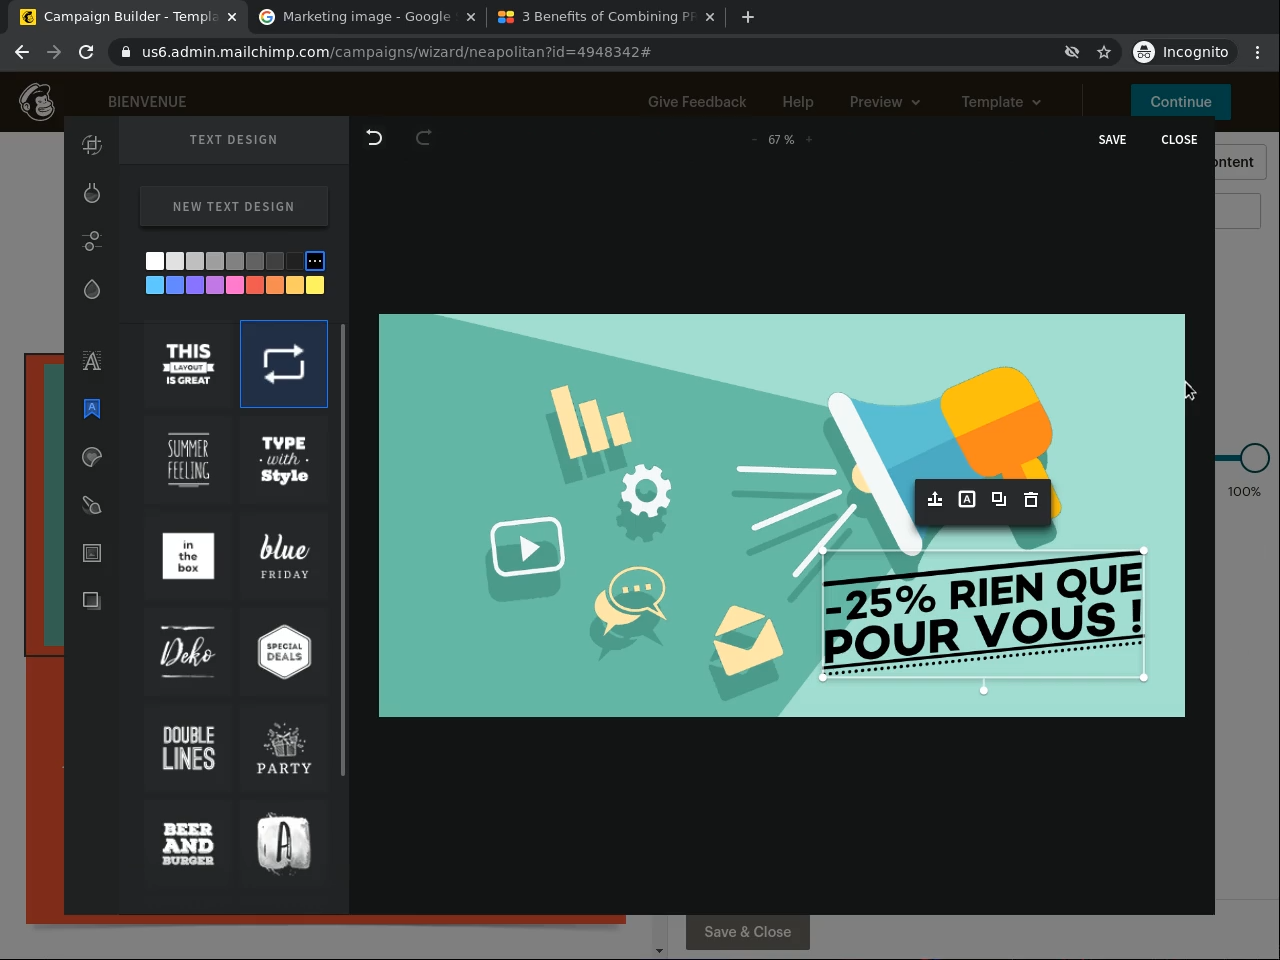
Task: Switch to the Marketing image Google tab
Action: [x=366, y=17]
